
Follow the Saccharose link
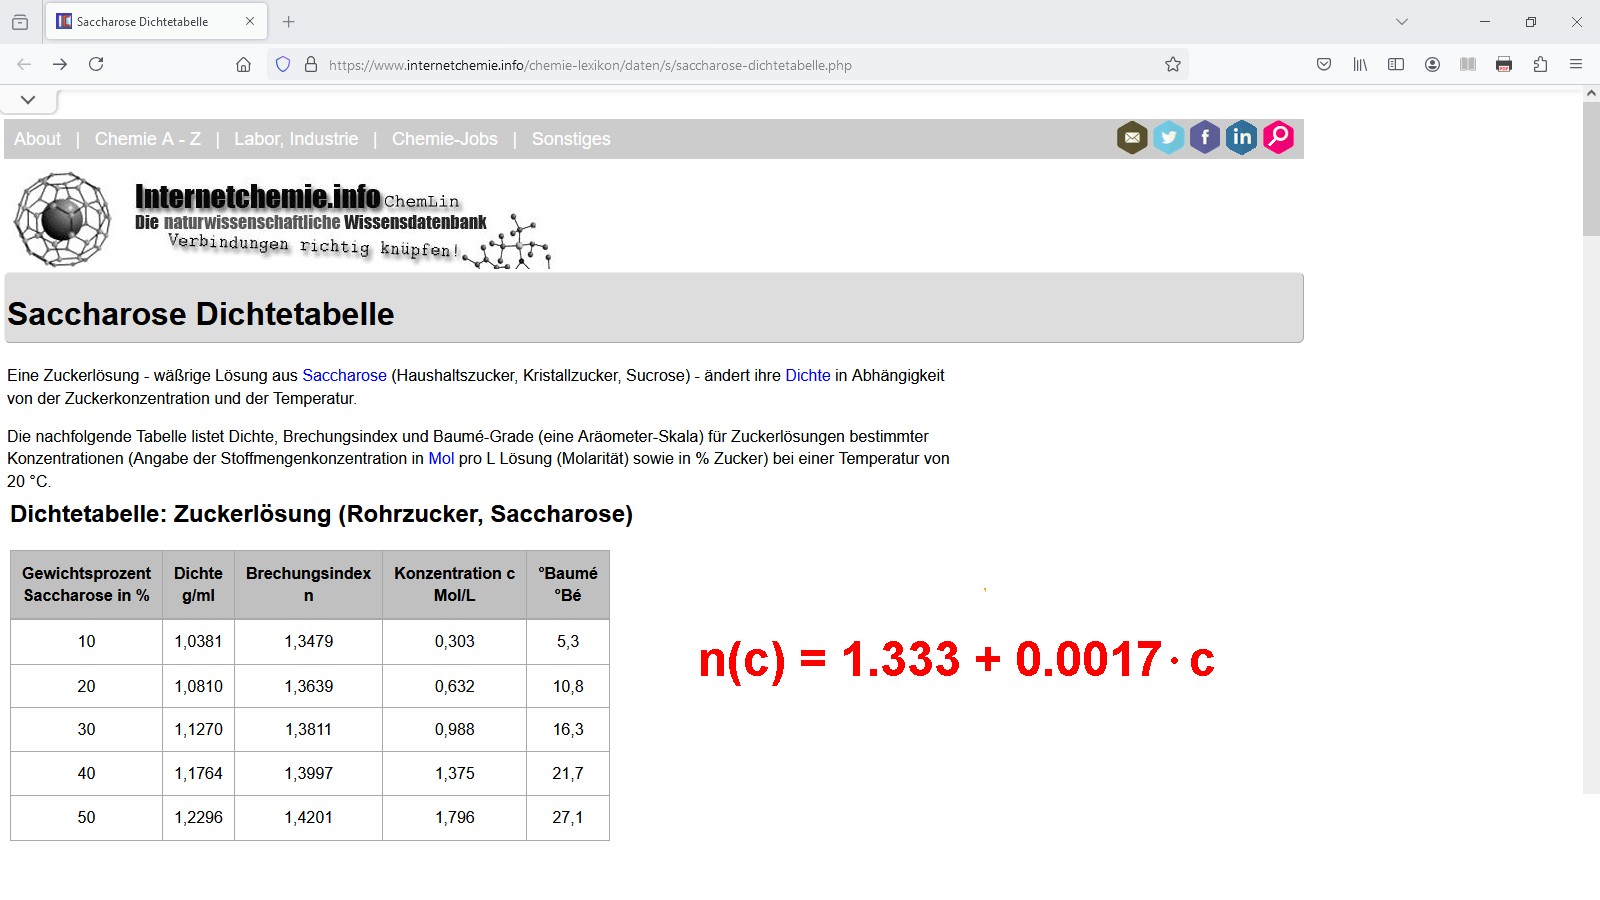pyautogui.click(x=344, y=375)
